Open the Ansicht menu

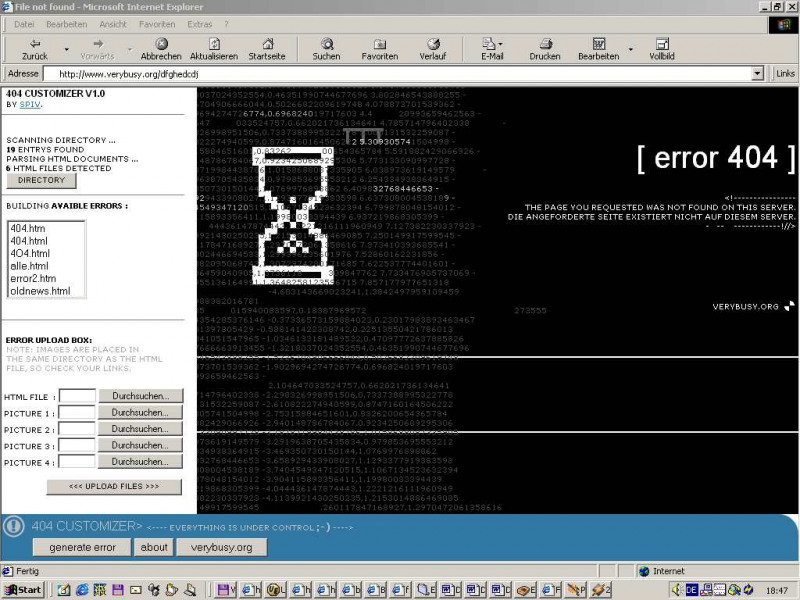click(113, 23)
